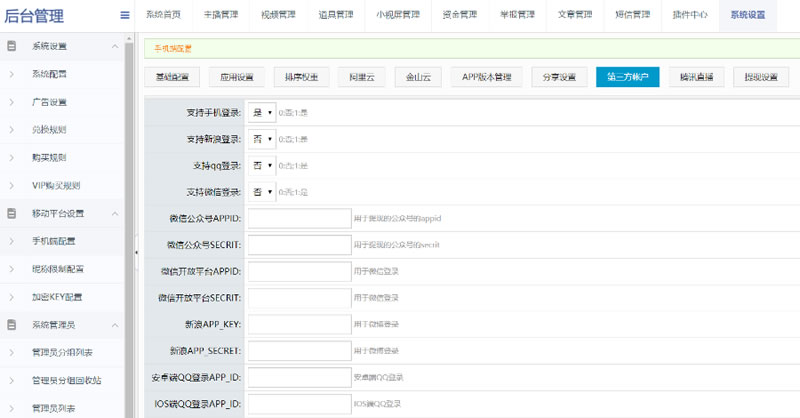Collapse the 移动平台设置 section using its caret

coord(115,213)
